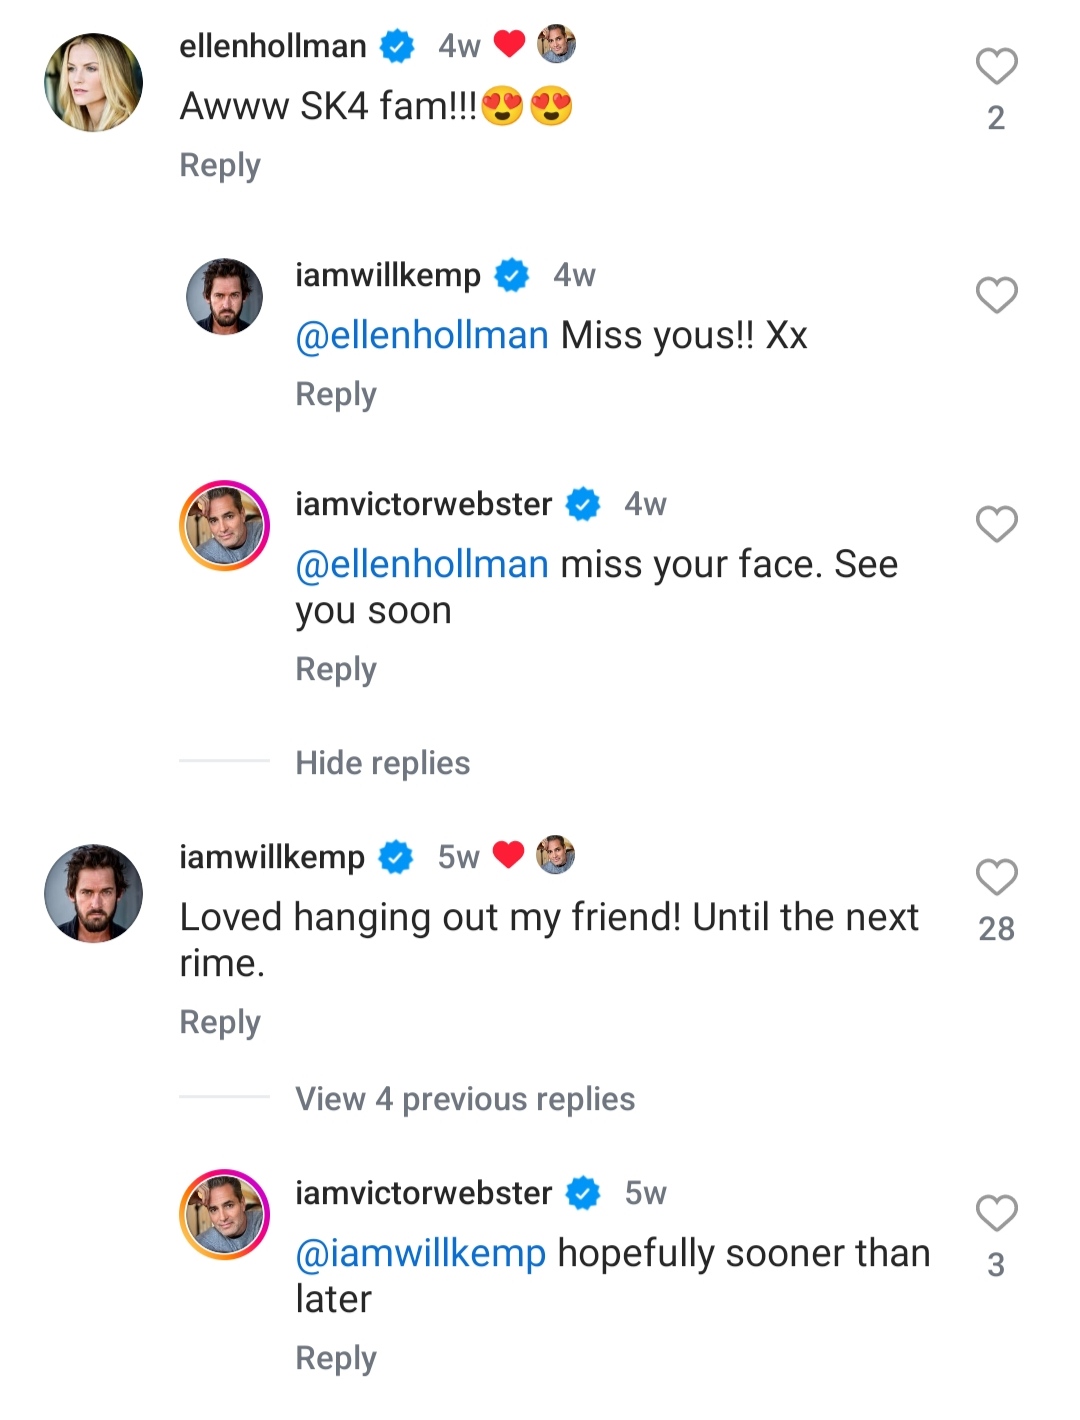
Task: Reply to iamvictorwebster's hopefully sooner than later comment
Action: (336, 1358)
